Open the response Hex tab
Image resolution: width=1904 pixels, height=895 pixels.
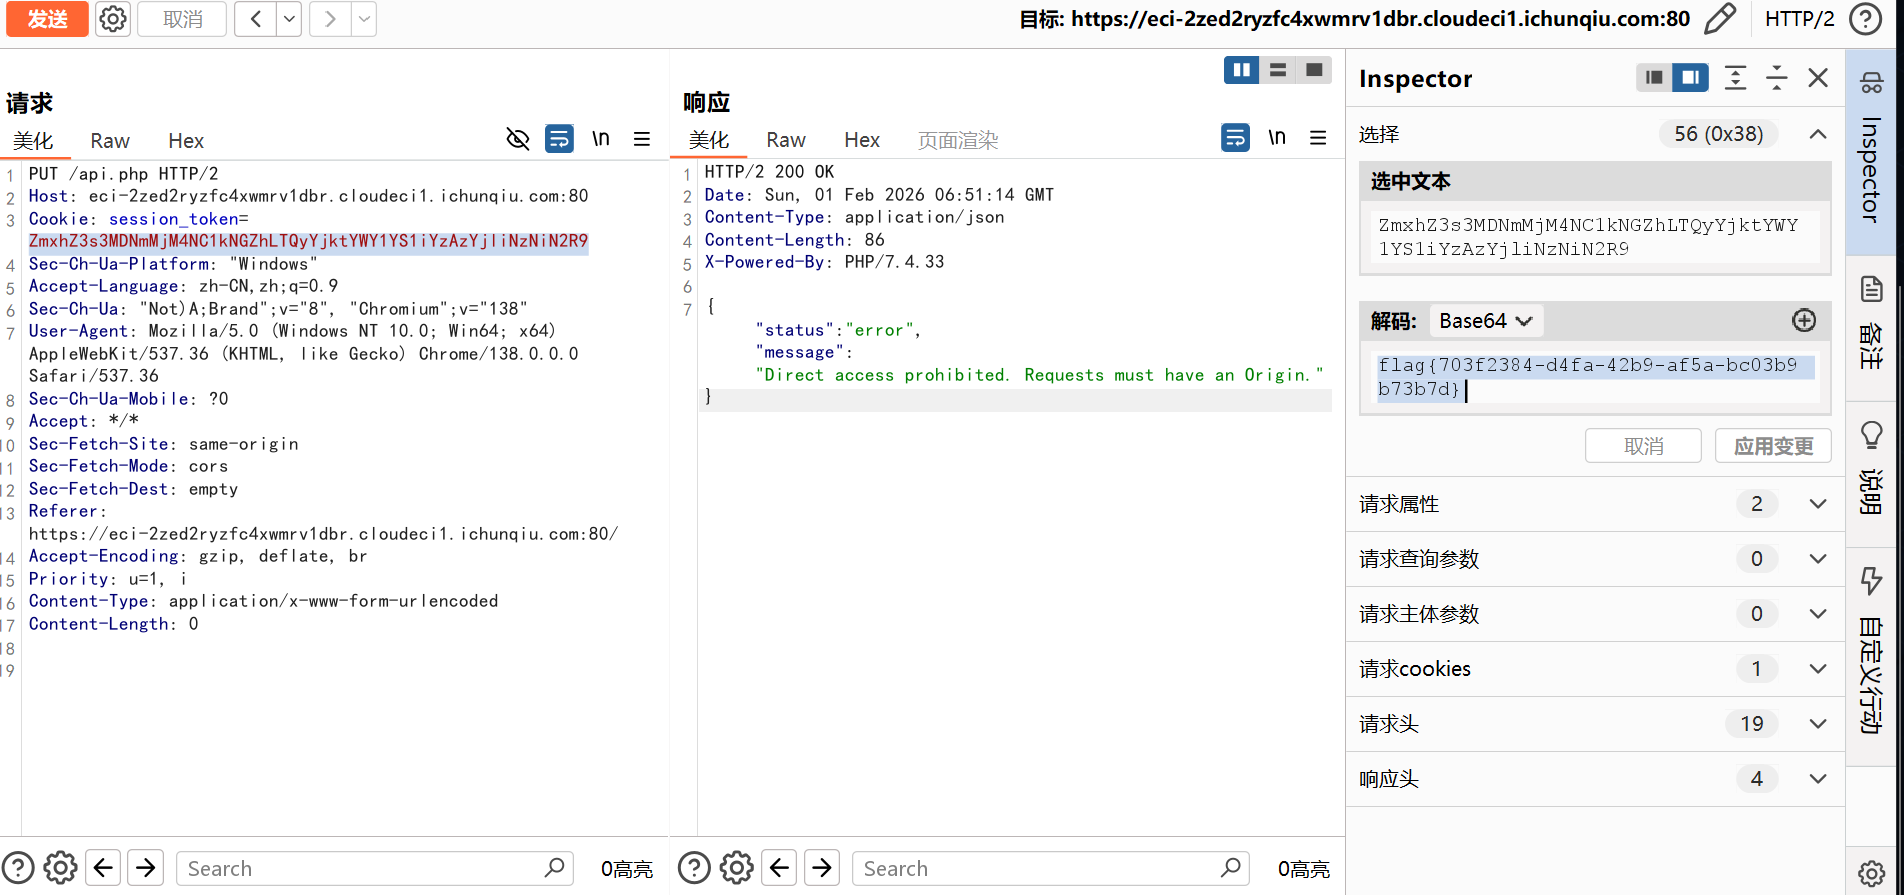point(861,140)
